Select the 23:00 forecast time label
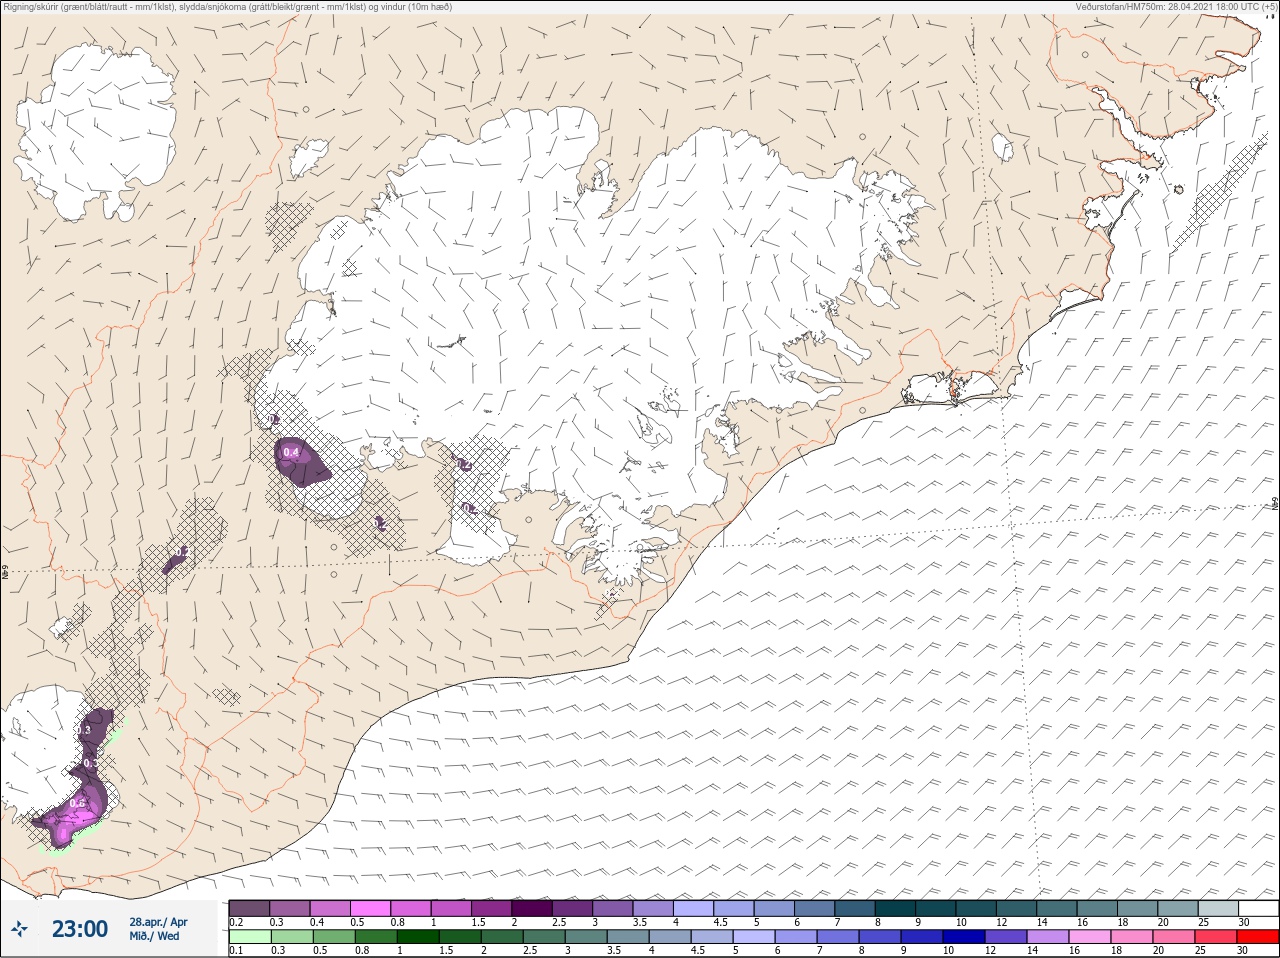This screenshot has height=958, width=1280. 80,929
